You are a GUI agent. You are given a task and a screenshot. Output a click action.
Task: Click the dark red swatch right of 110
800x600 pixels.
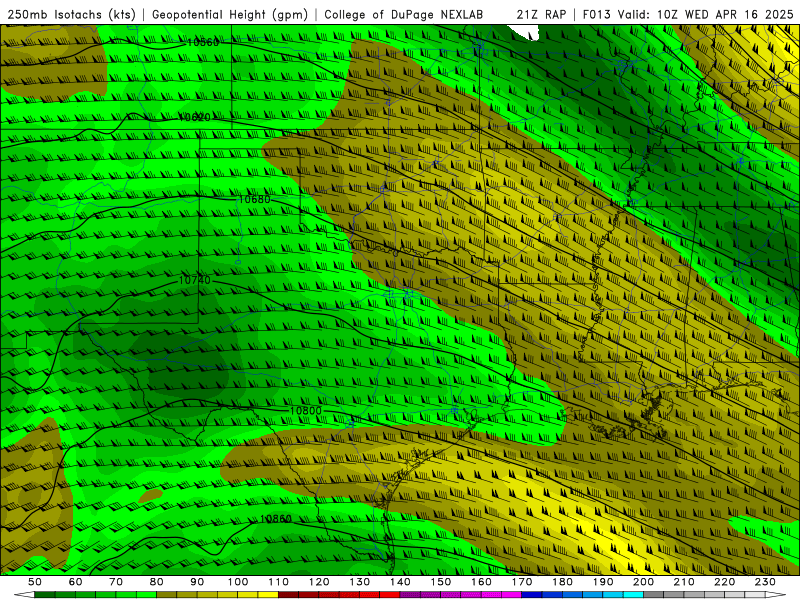(x=288, y=594)
